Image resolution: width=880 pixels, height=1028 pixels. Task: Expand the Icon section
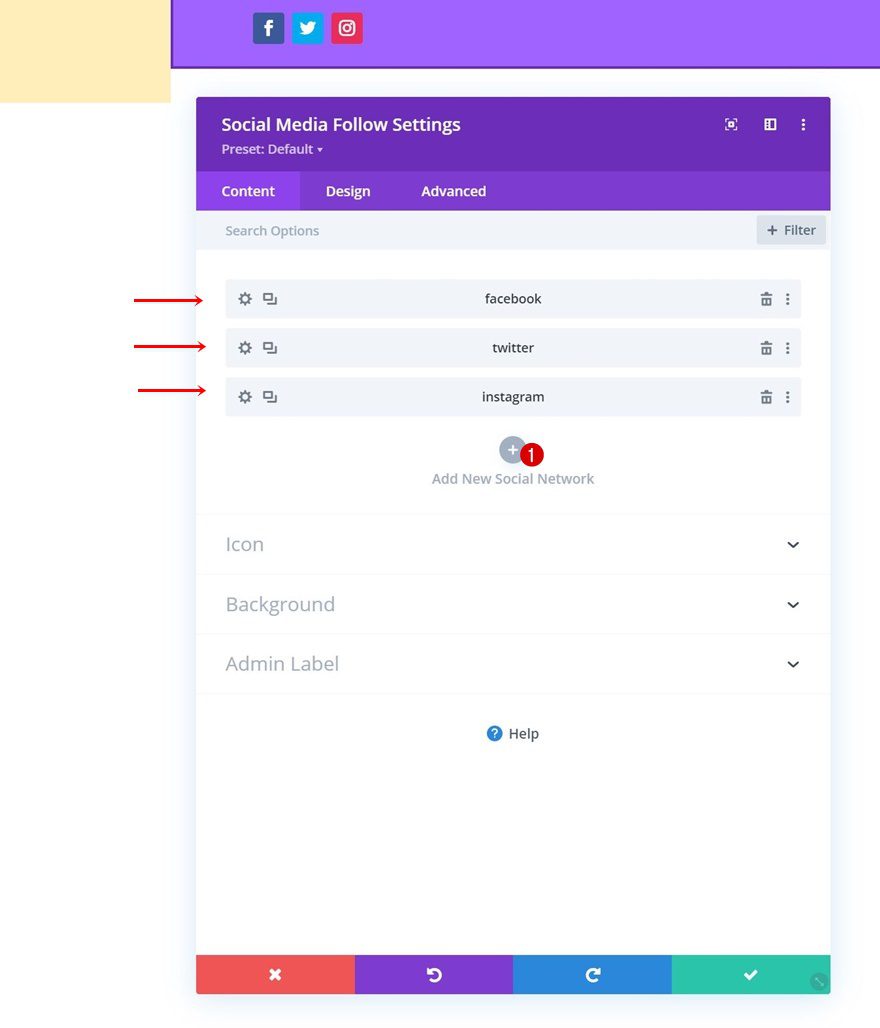[x=513, y=544]
